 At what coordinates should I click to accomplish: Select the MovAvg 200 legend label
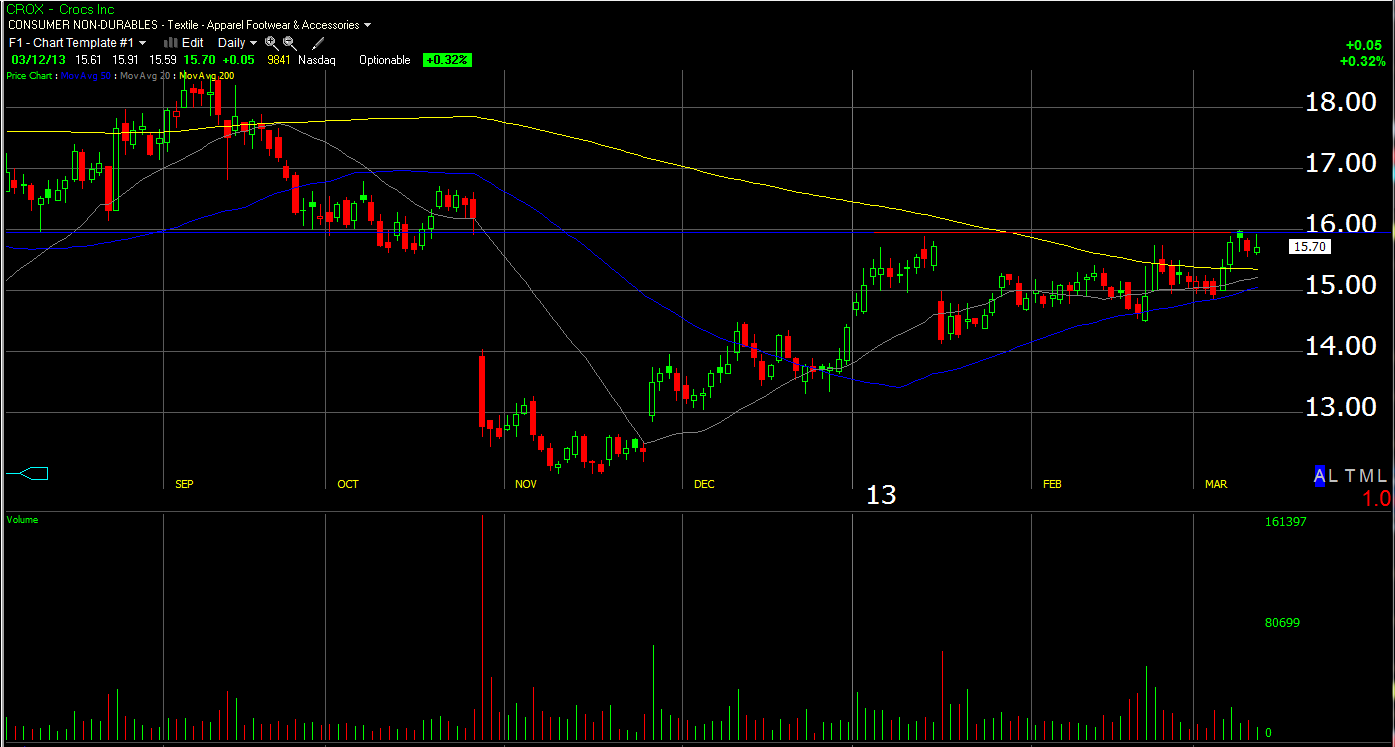pyautogui.click(x=207, y=75)
